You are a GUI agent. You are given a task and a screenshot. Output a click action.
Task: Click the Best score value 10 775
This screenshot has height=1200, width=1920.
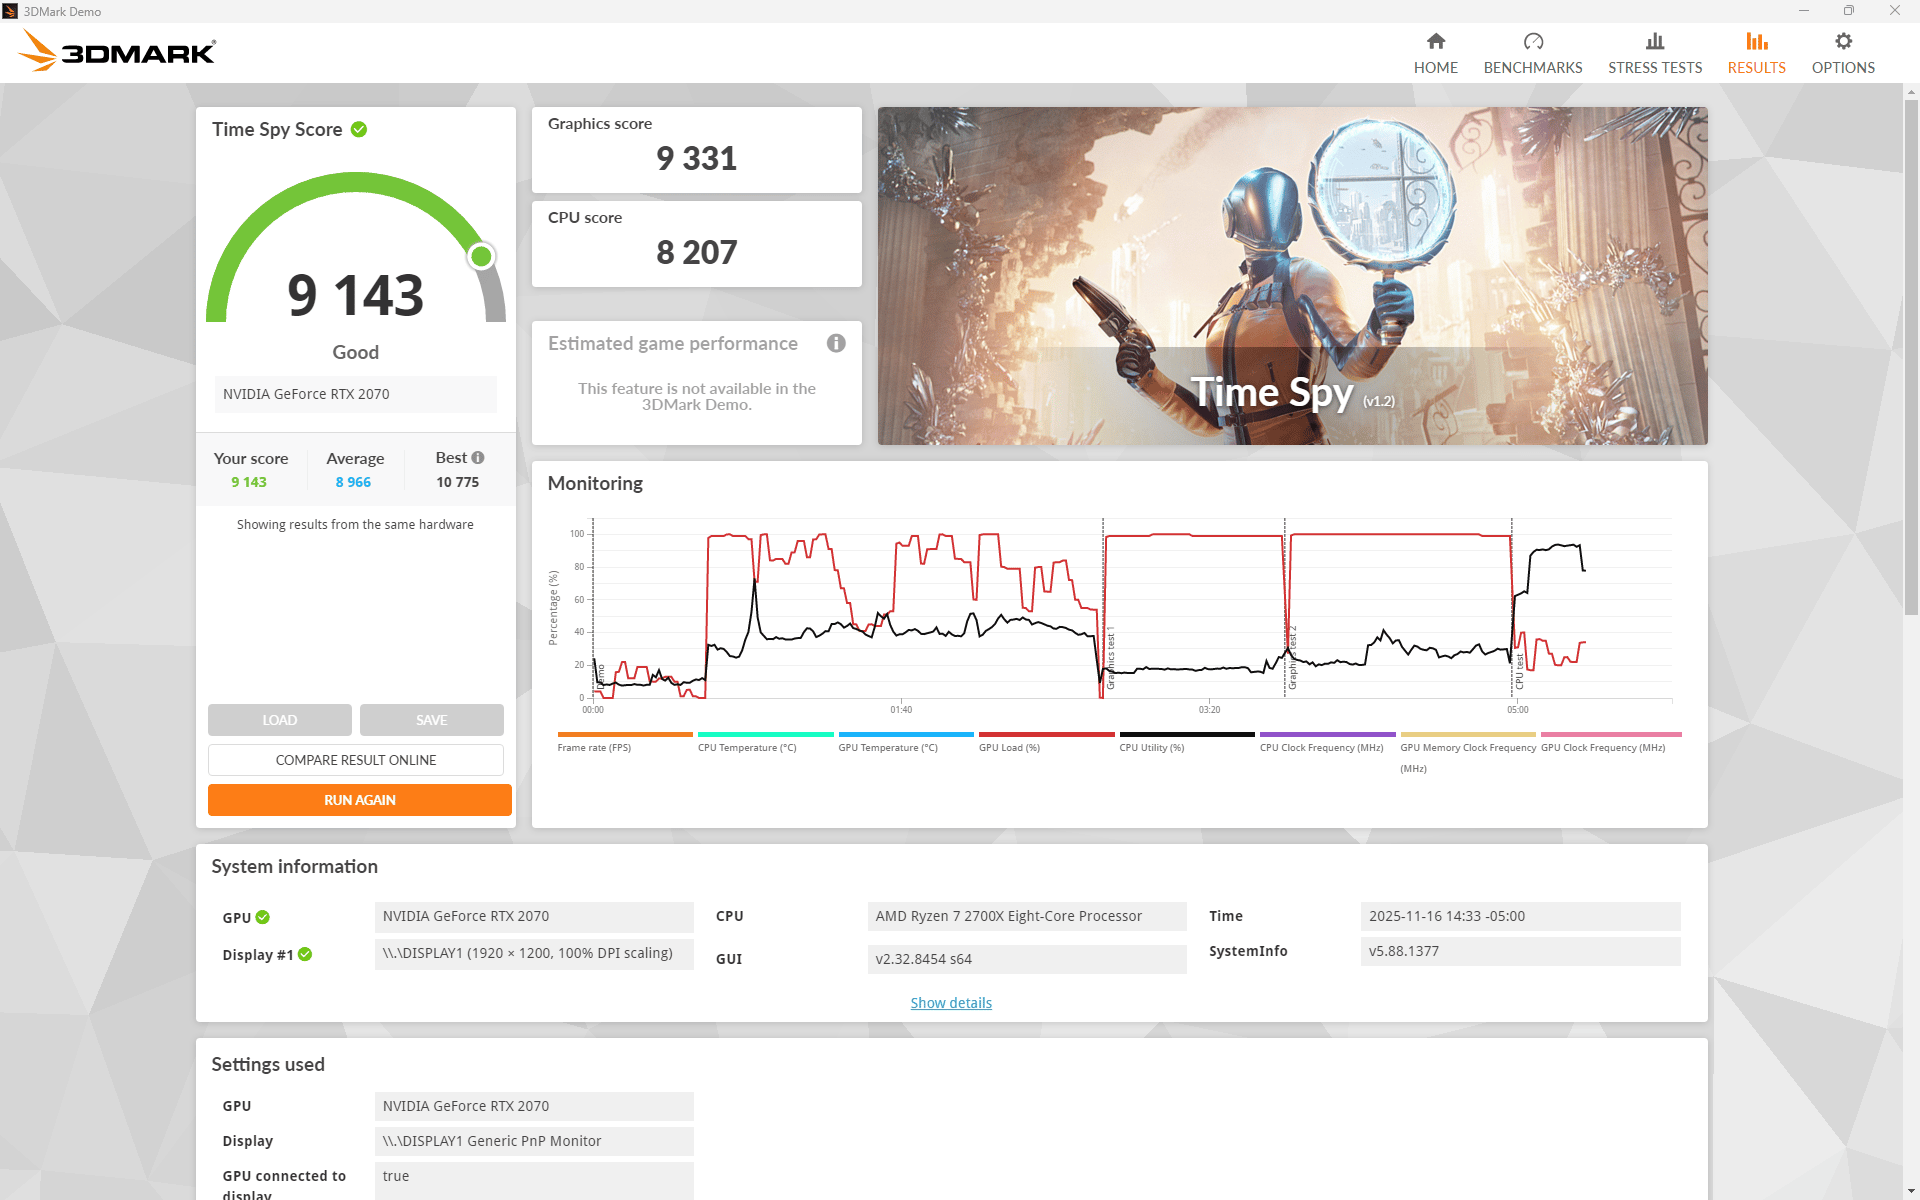click(457, 482)
